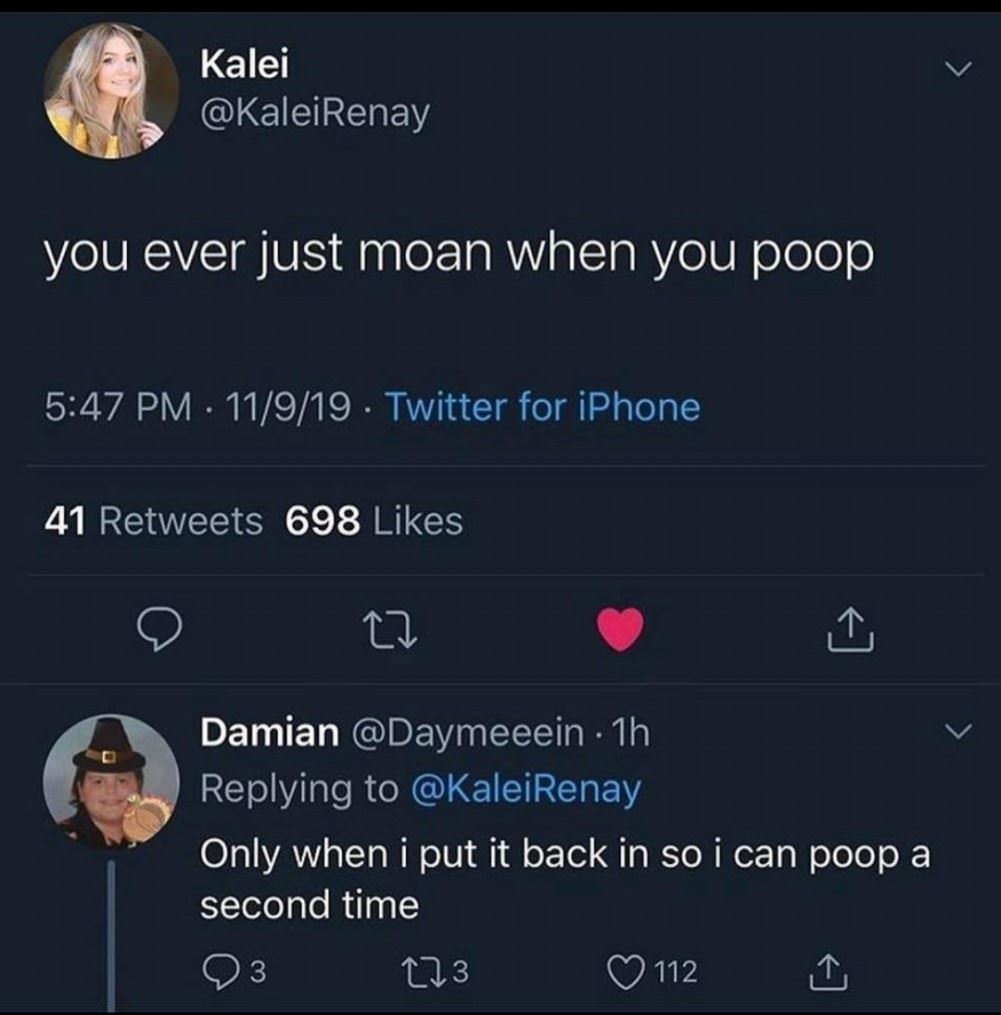Viewport: 1001px width, 1015px height.
Task: Open the Twitter for iPhone link
Action: click(542, 407)
